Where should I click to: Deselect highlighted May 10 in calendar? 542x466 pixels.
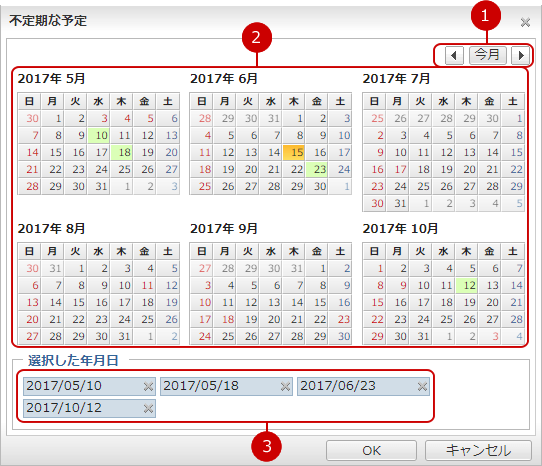pyautogui.click(x=99, y=135)
